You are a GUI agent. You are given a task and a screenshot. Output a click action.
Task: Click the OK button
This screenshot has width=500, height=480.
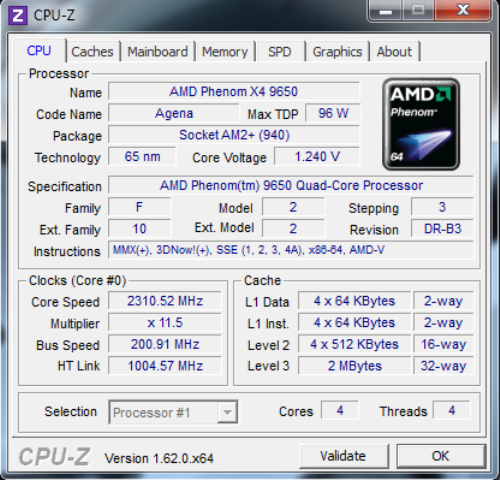pos(440,456)
